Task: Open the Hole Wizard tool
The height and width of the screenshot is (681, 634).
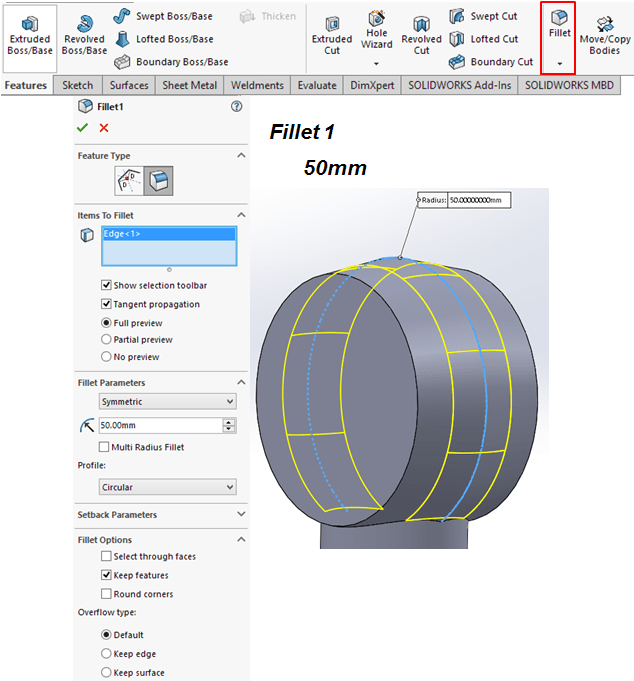Action: [377, 30]
